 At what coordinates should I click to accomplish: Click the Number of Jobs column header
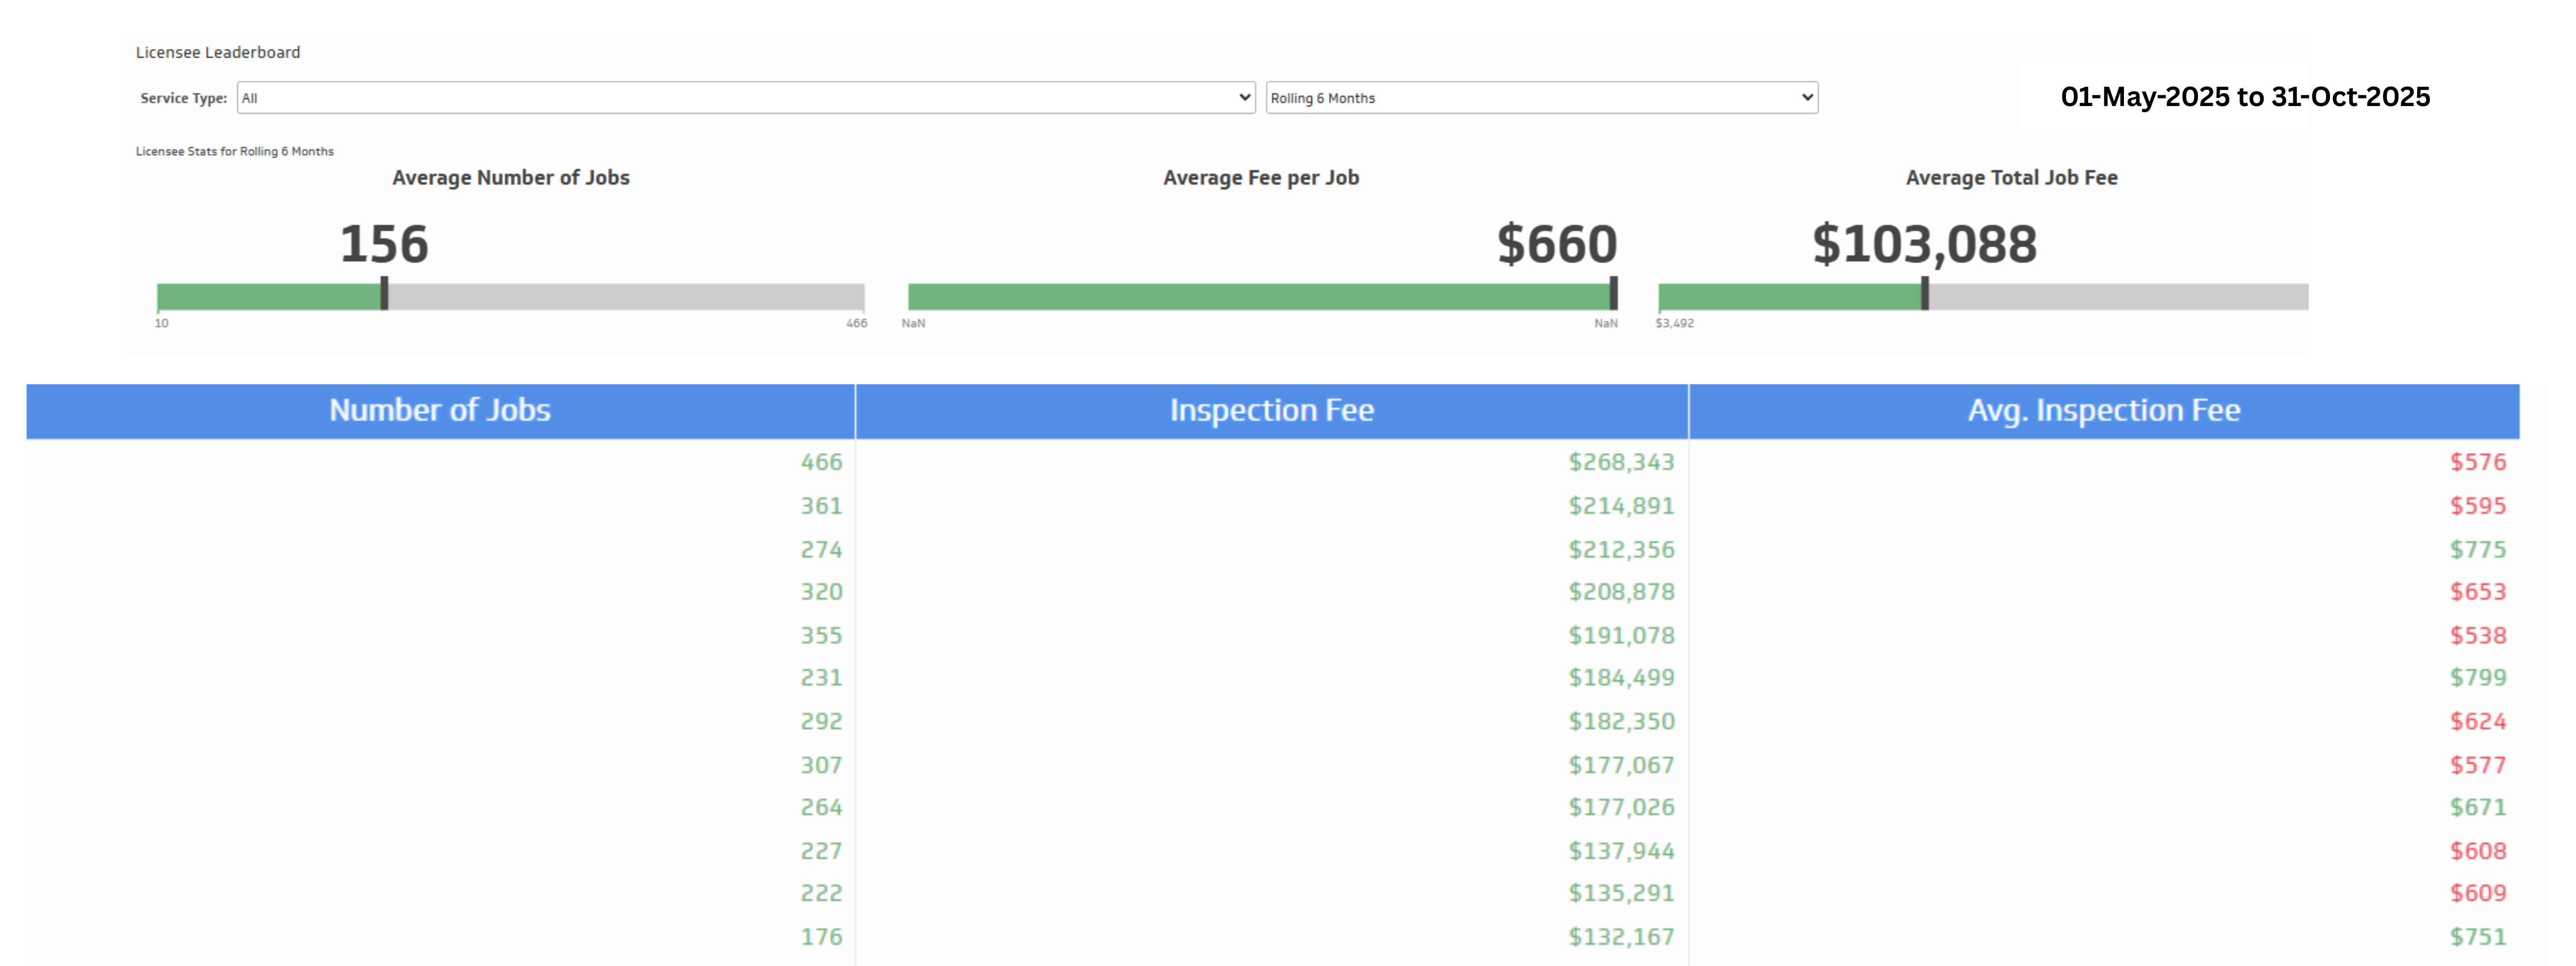440,411
